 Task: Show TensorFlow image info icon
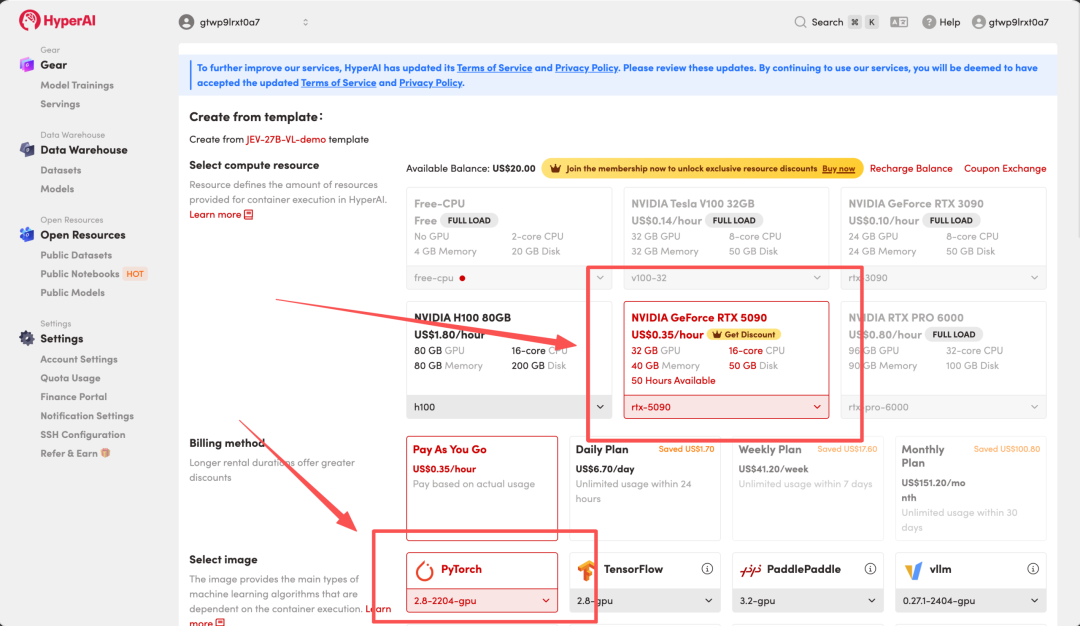coord(707,569)
